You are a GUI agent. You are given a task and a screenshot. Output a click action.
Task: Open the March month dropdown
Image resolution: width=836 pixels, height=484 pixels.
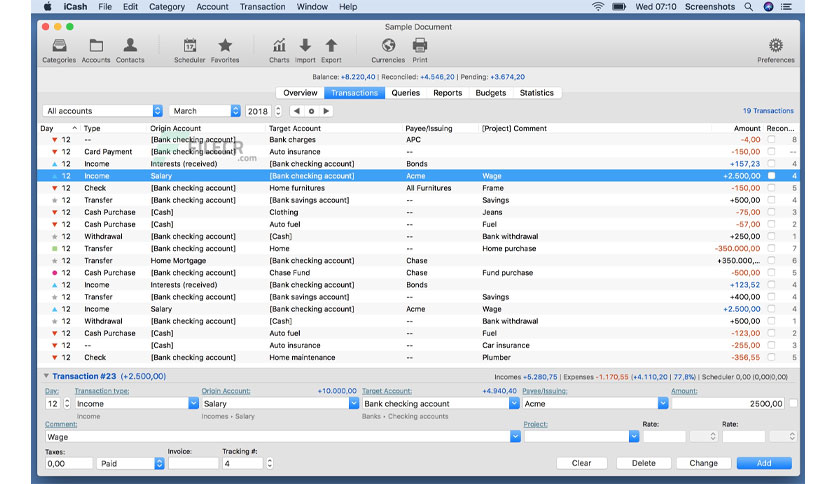tap(205, 111)
